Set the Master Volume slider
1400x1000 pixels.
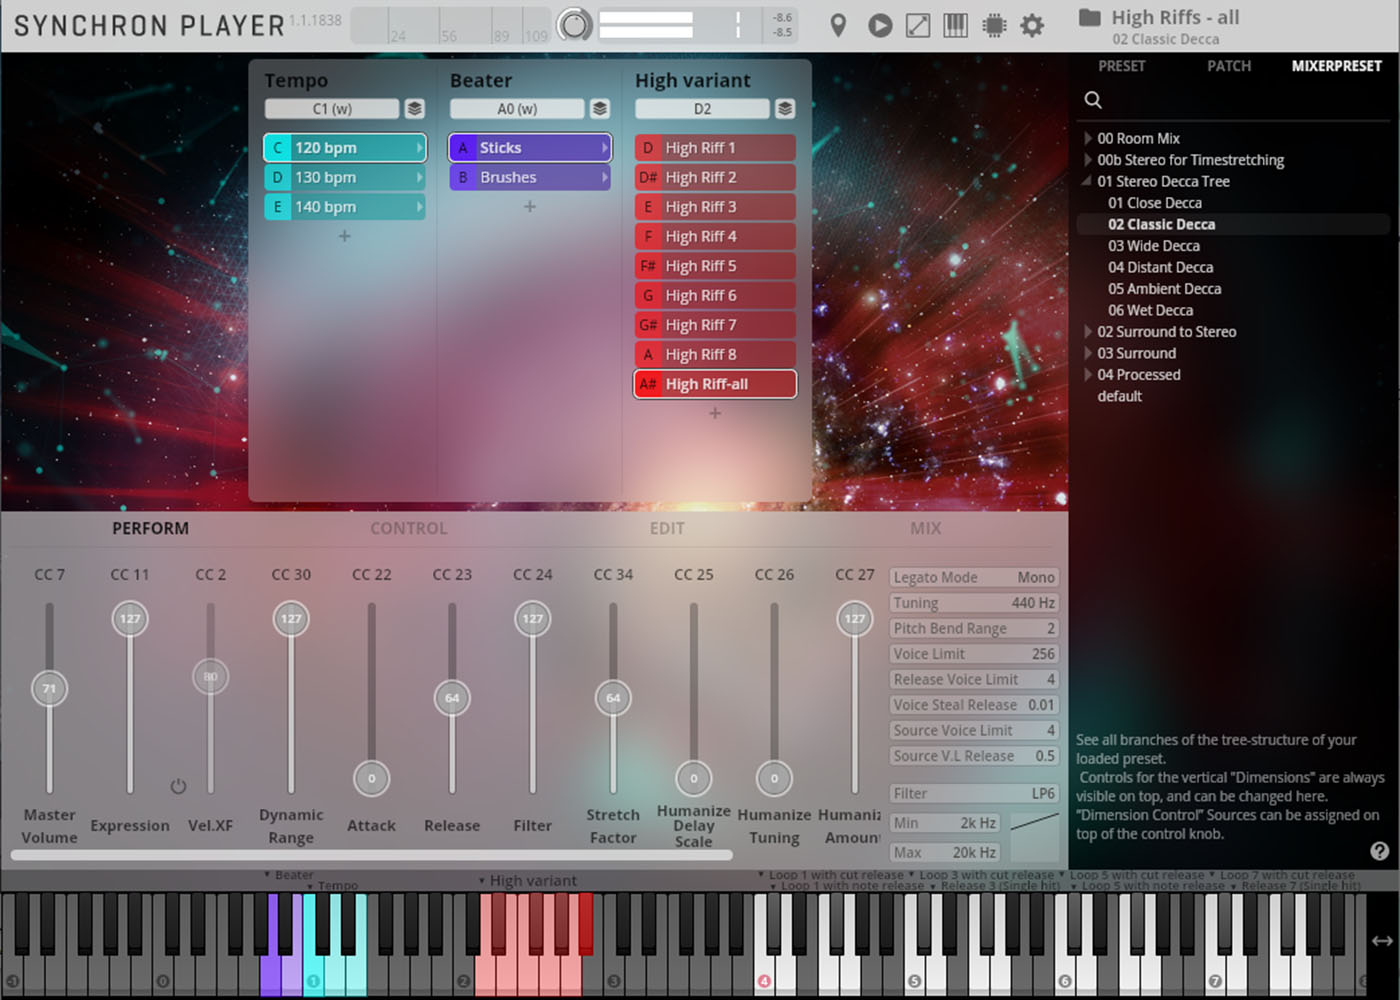(x=49, y=688)
